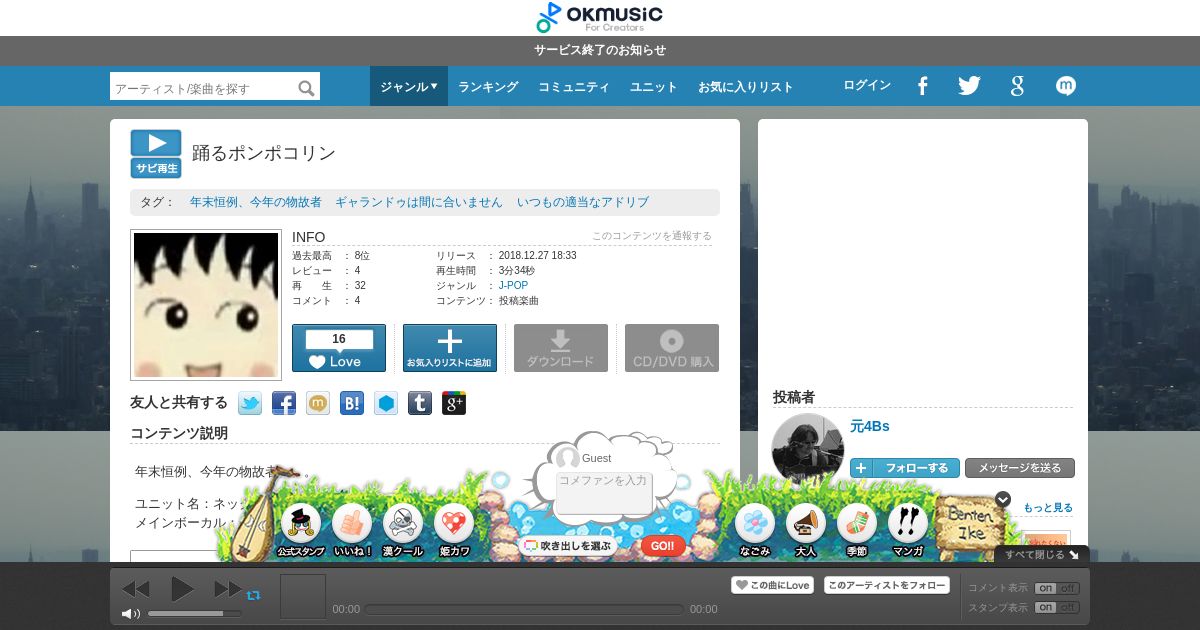
Task: Open サービス終了のお知らせ notice
Action: coord(600,50)
